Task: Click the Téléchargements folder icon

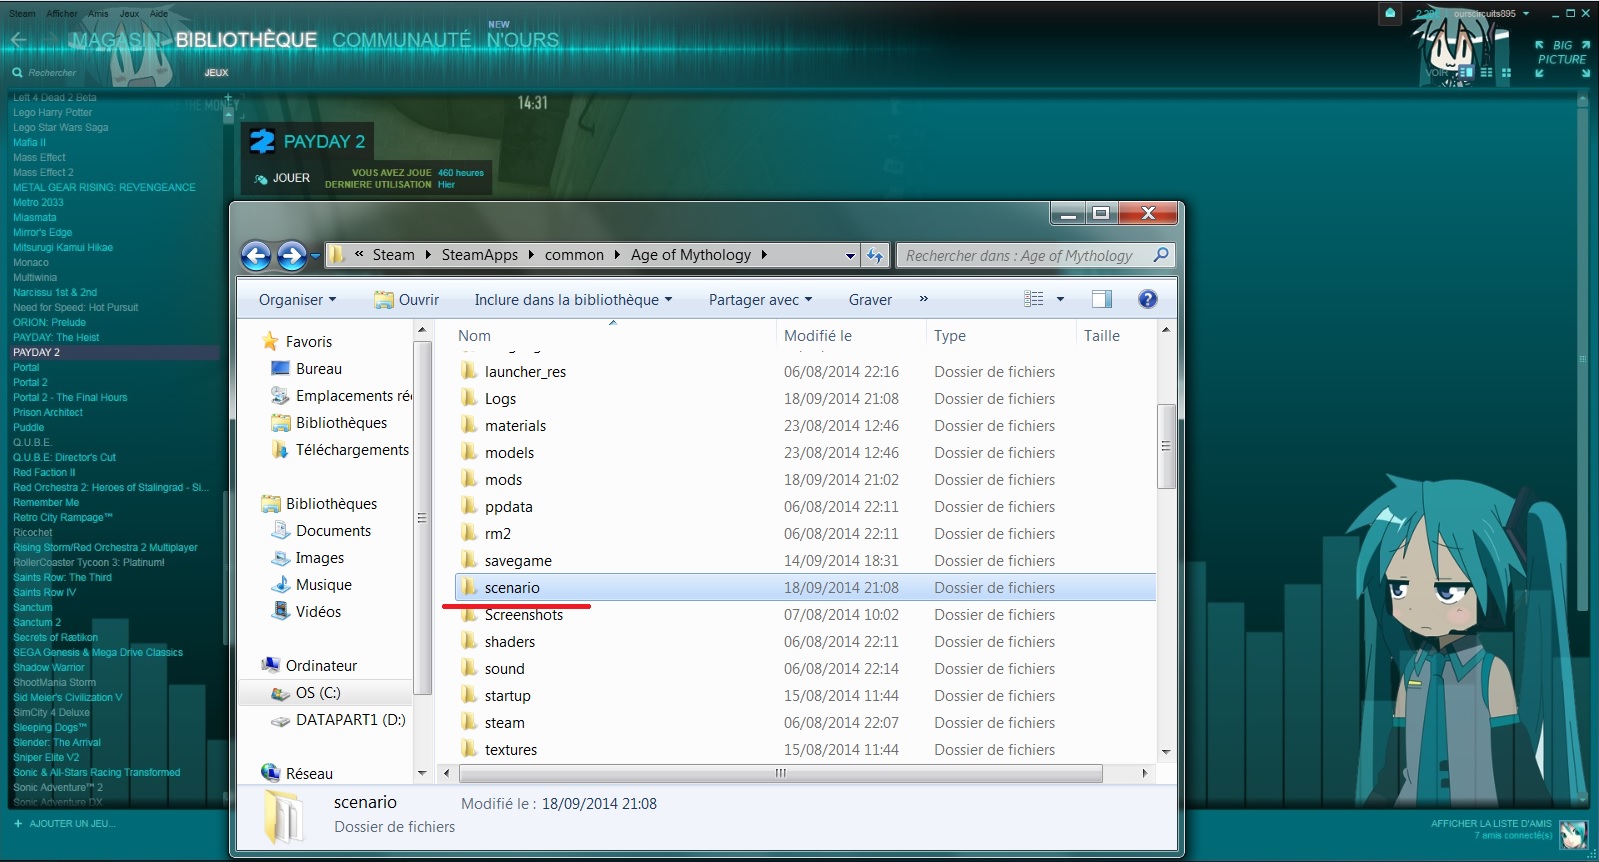Action: 280,449
